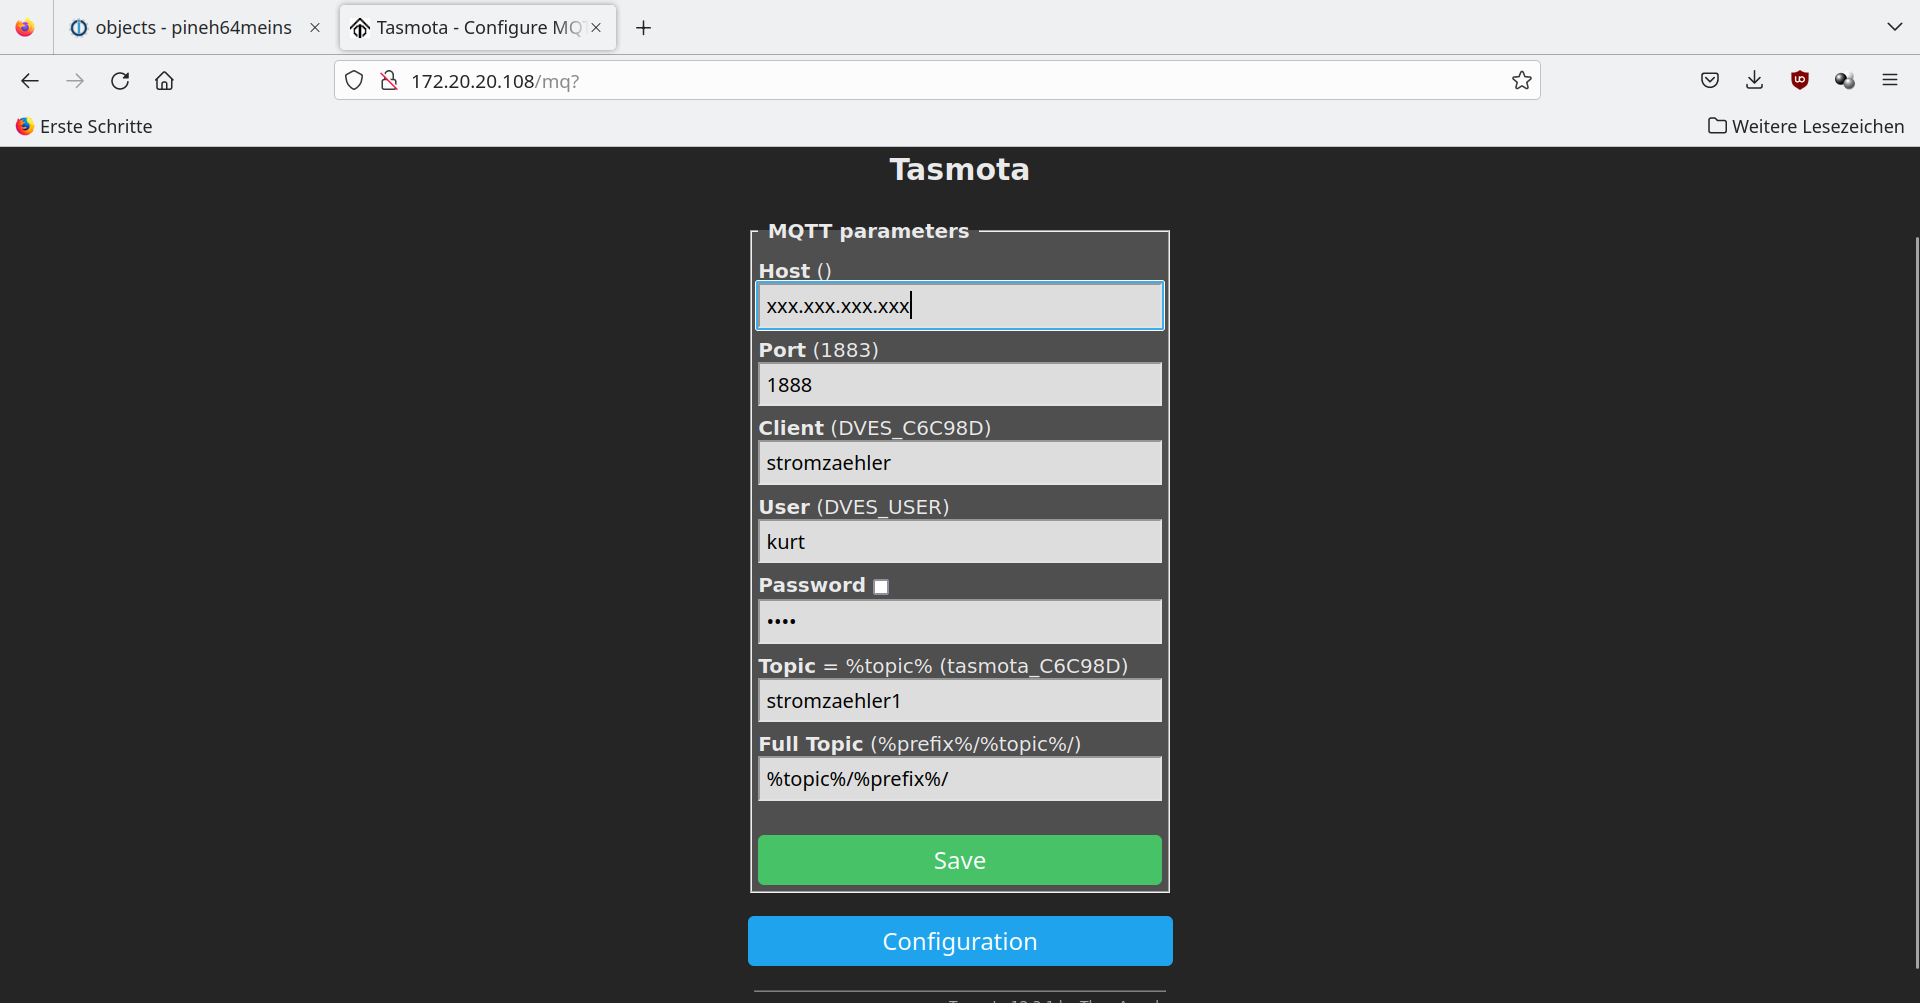The image size is (1920, 1003).
Task: Click the Password input field
Action: click(960, 622)
